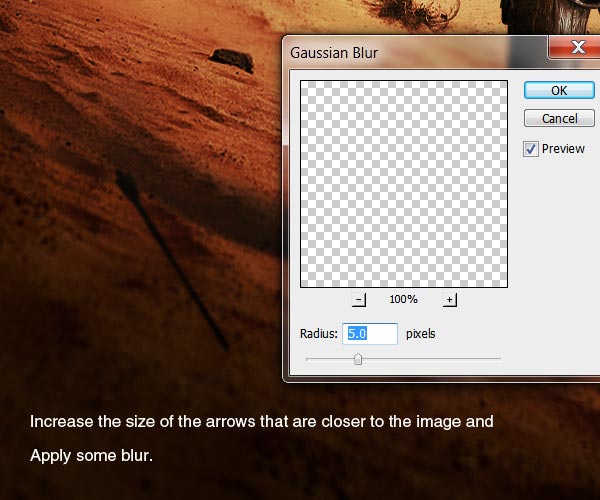Zoom out the preview with minus button
Viewport: 600px width, 500px height.
359,300
